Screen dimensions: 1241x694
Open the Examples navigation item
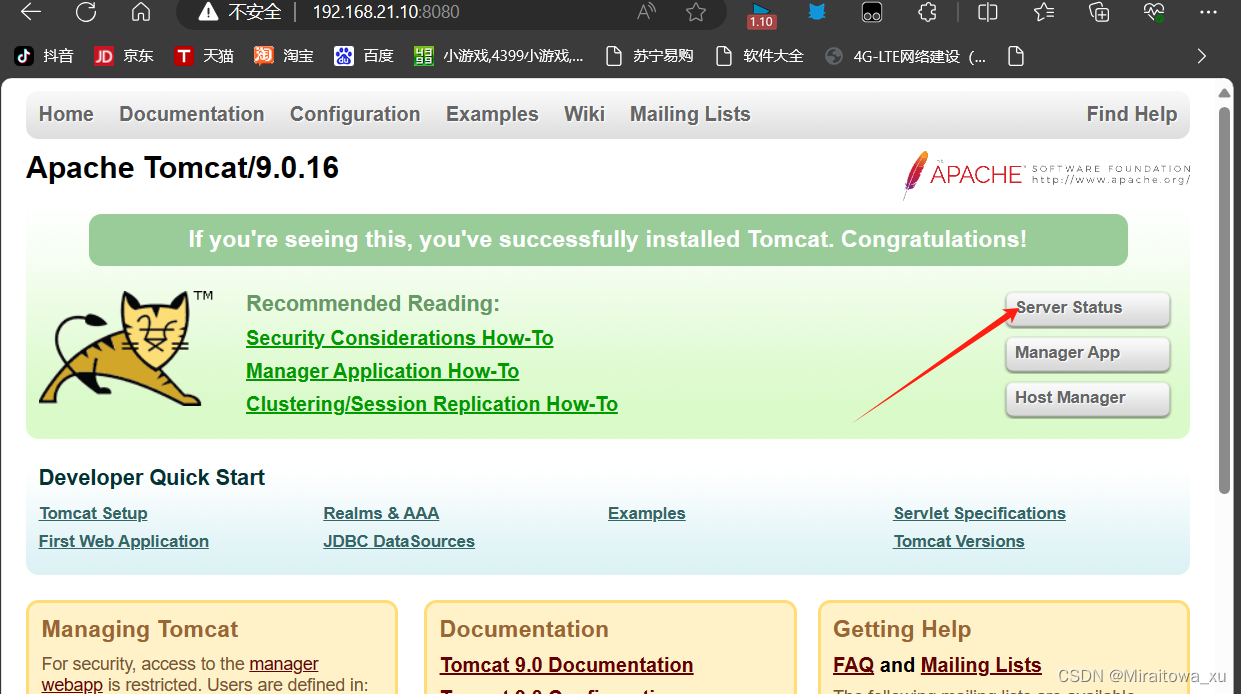pos(492,114)
